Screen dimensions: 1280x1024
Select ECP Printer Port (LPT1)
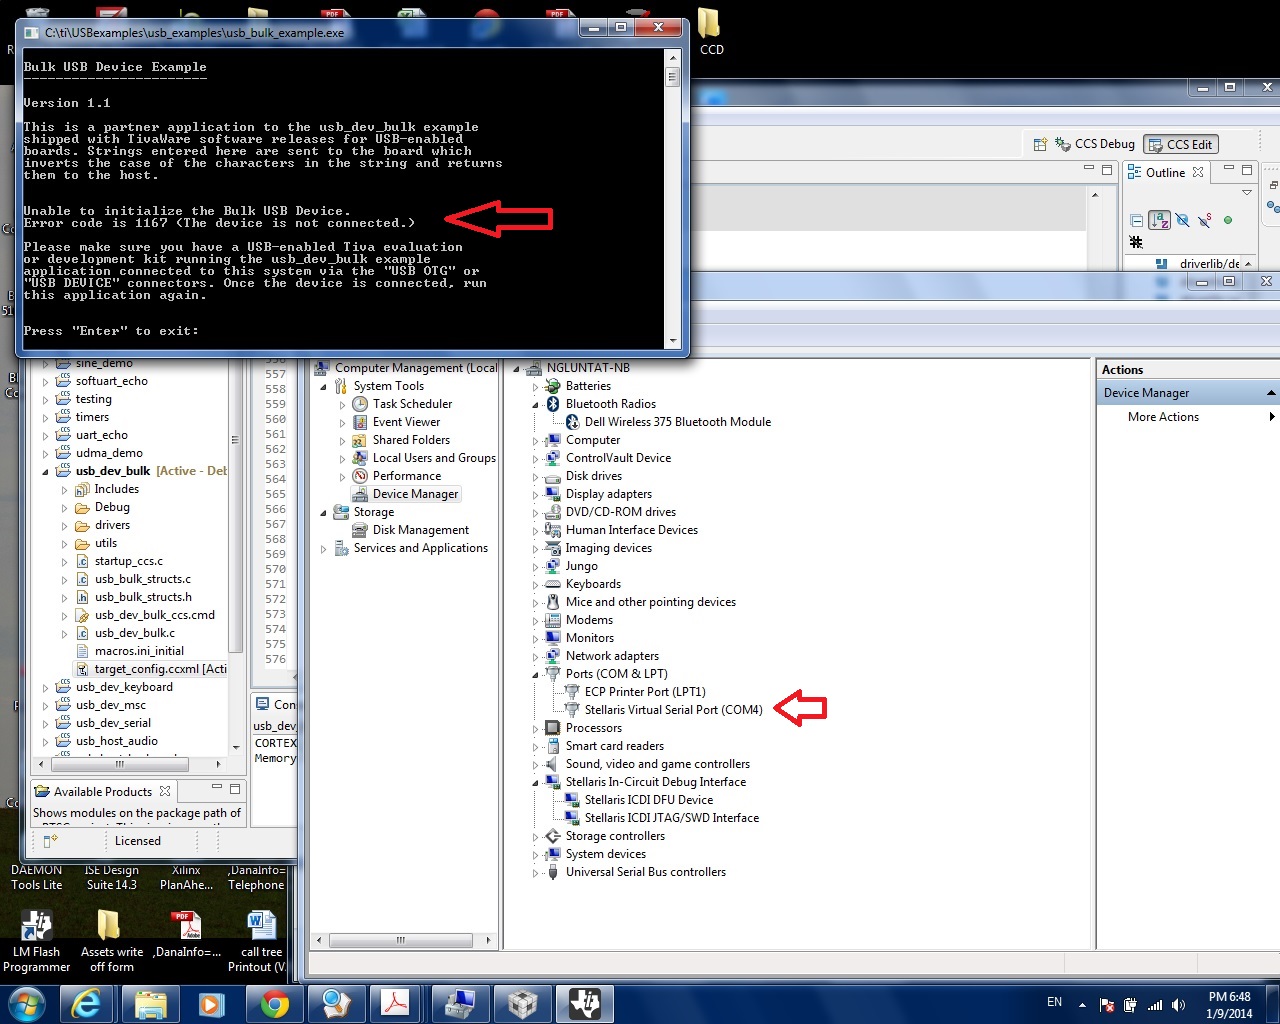click(645, 692)
